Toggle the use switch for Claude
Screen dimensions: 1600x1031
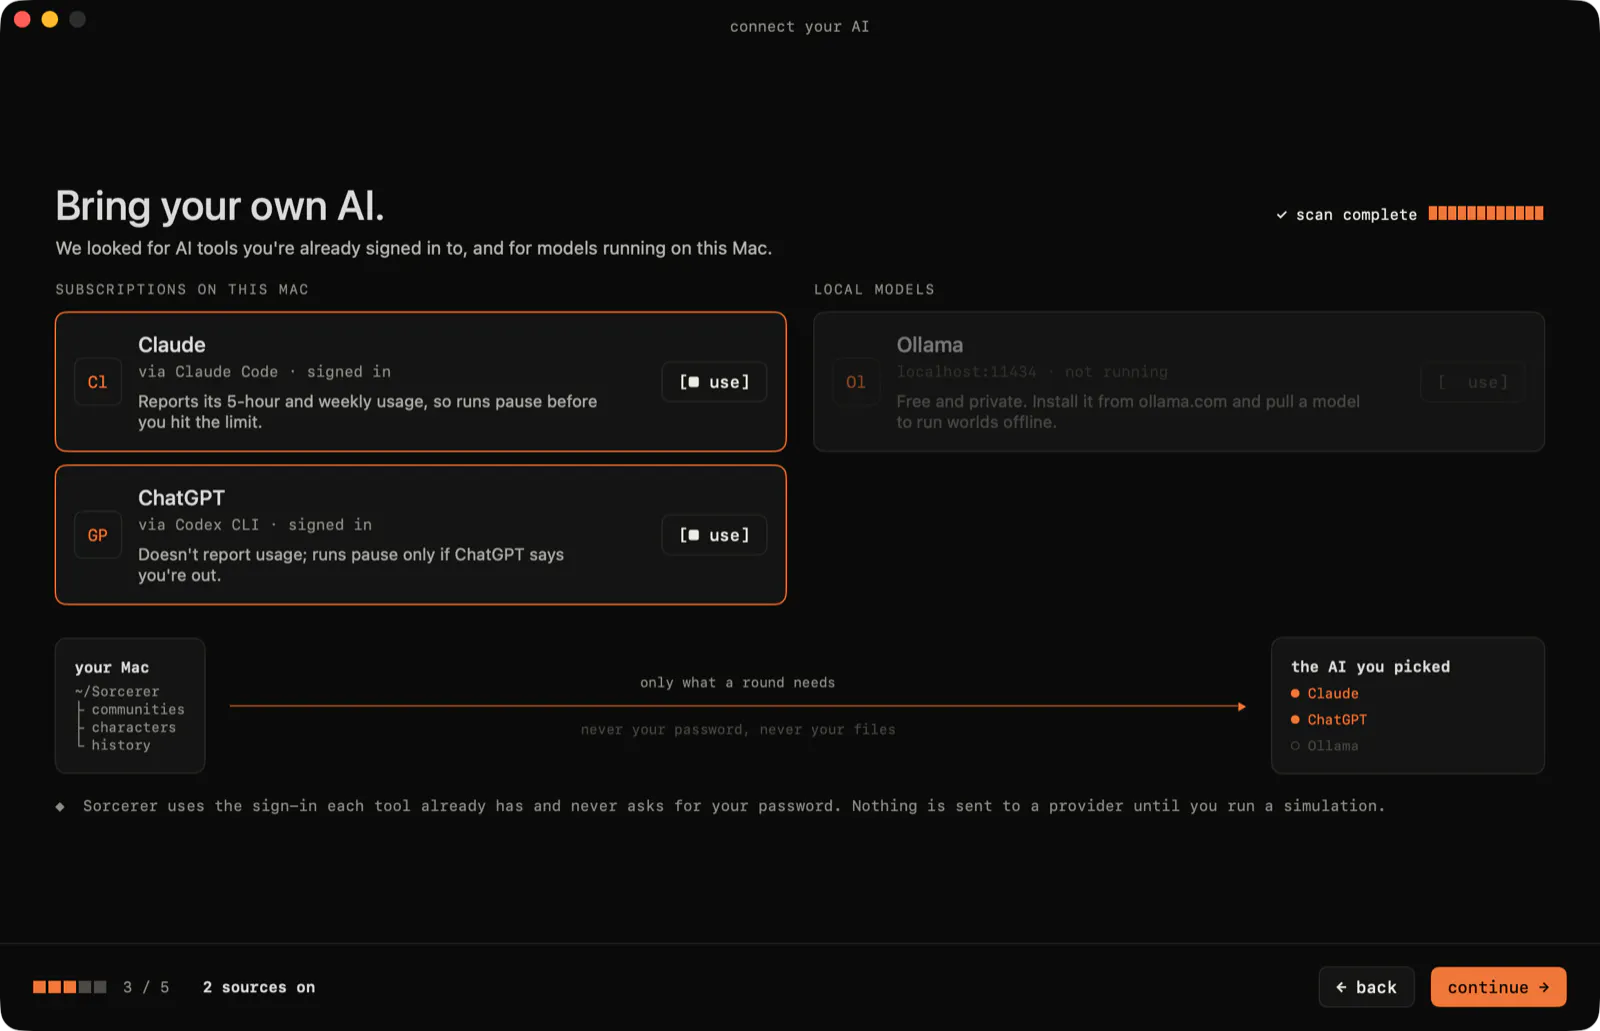coord(714,382)
